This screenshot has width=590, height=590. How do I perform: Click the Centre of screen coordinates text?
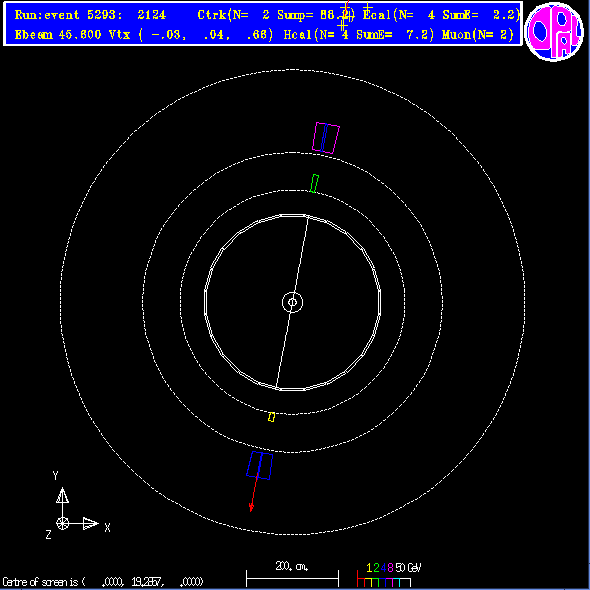[103, 582]
